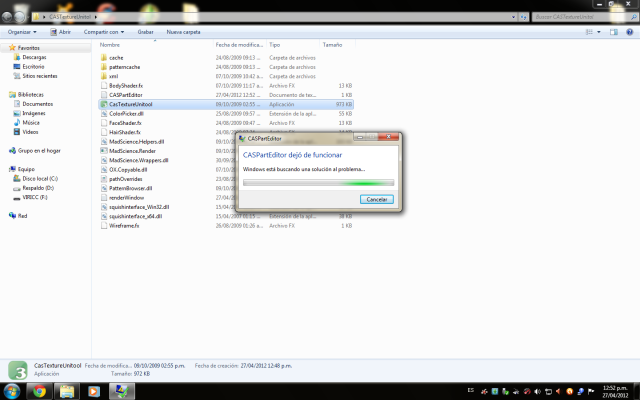This screenshot has height=400, width=640.
Task: Click the Windows Start button
Action: pos(11,390)
